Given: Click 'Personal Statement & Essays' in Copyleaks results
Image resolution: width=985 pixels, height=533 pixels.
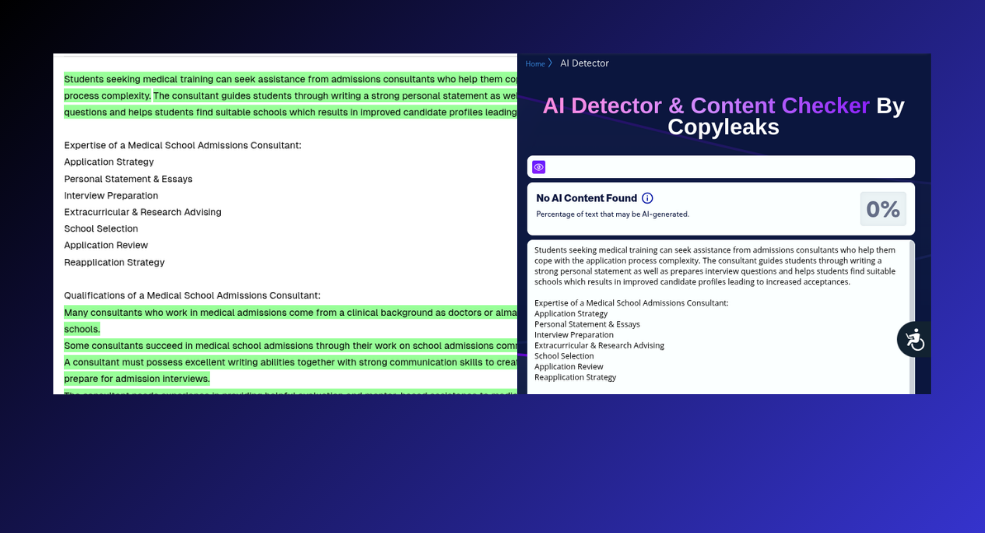Looking at the screenshot, I should [x=587, y=324].
